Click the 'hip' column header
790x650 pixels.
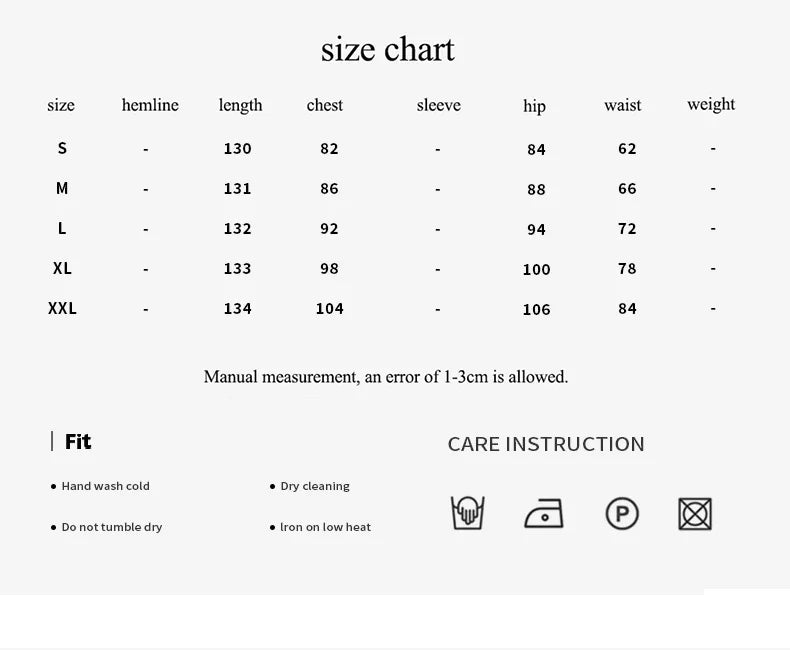pyautogui.click(x=535, y=106)
